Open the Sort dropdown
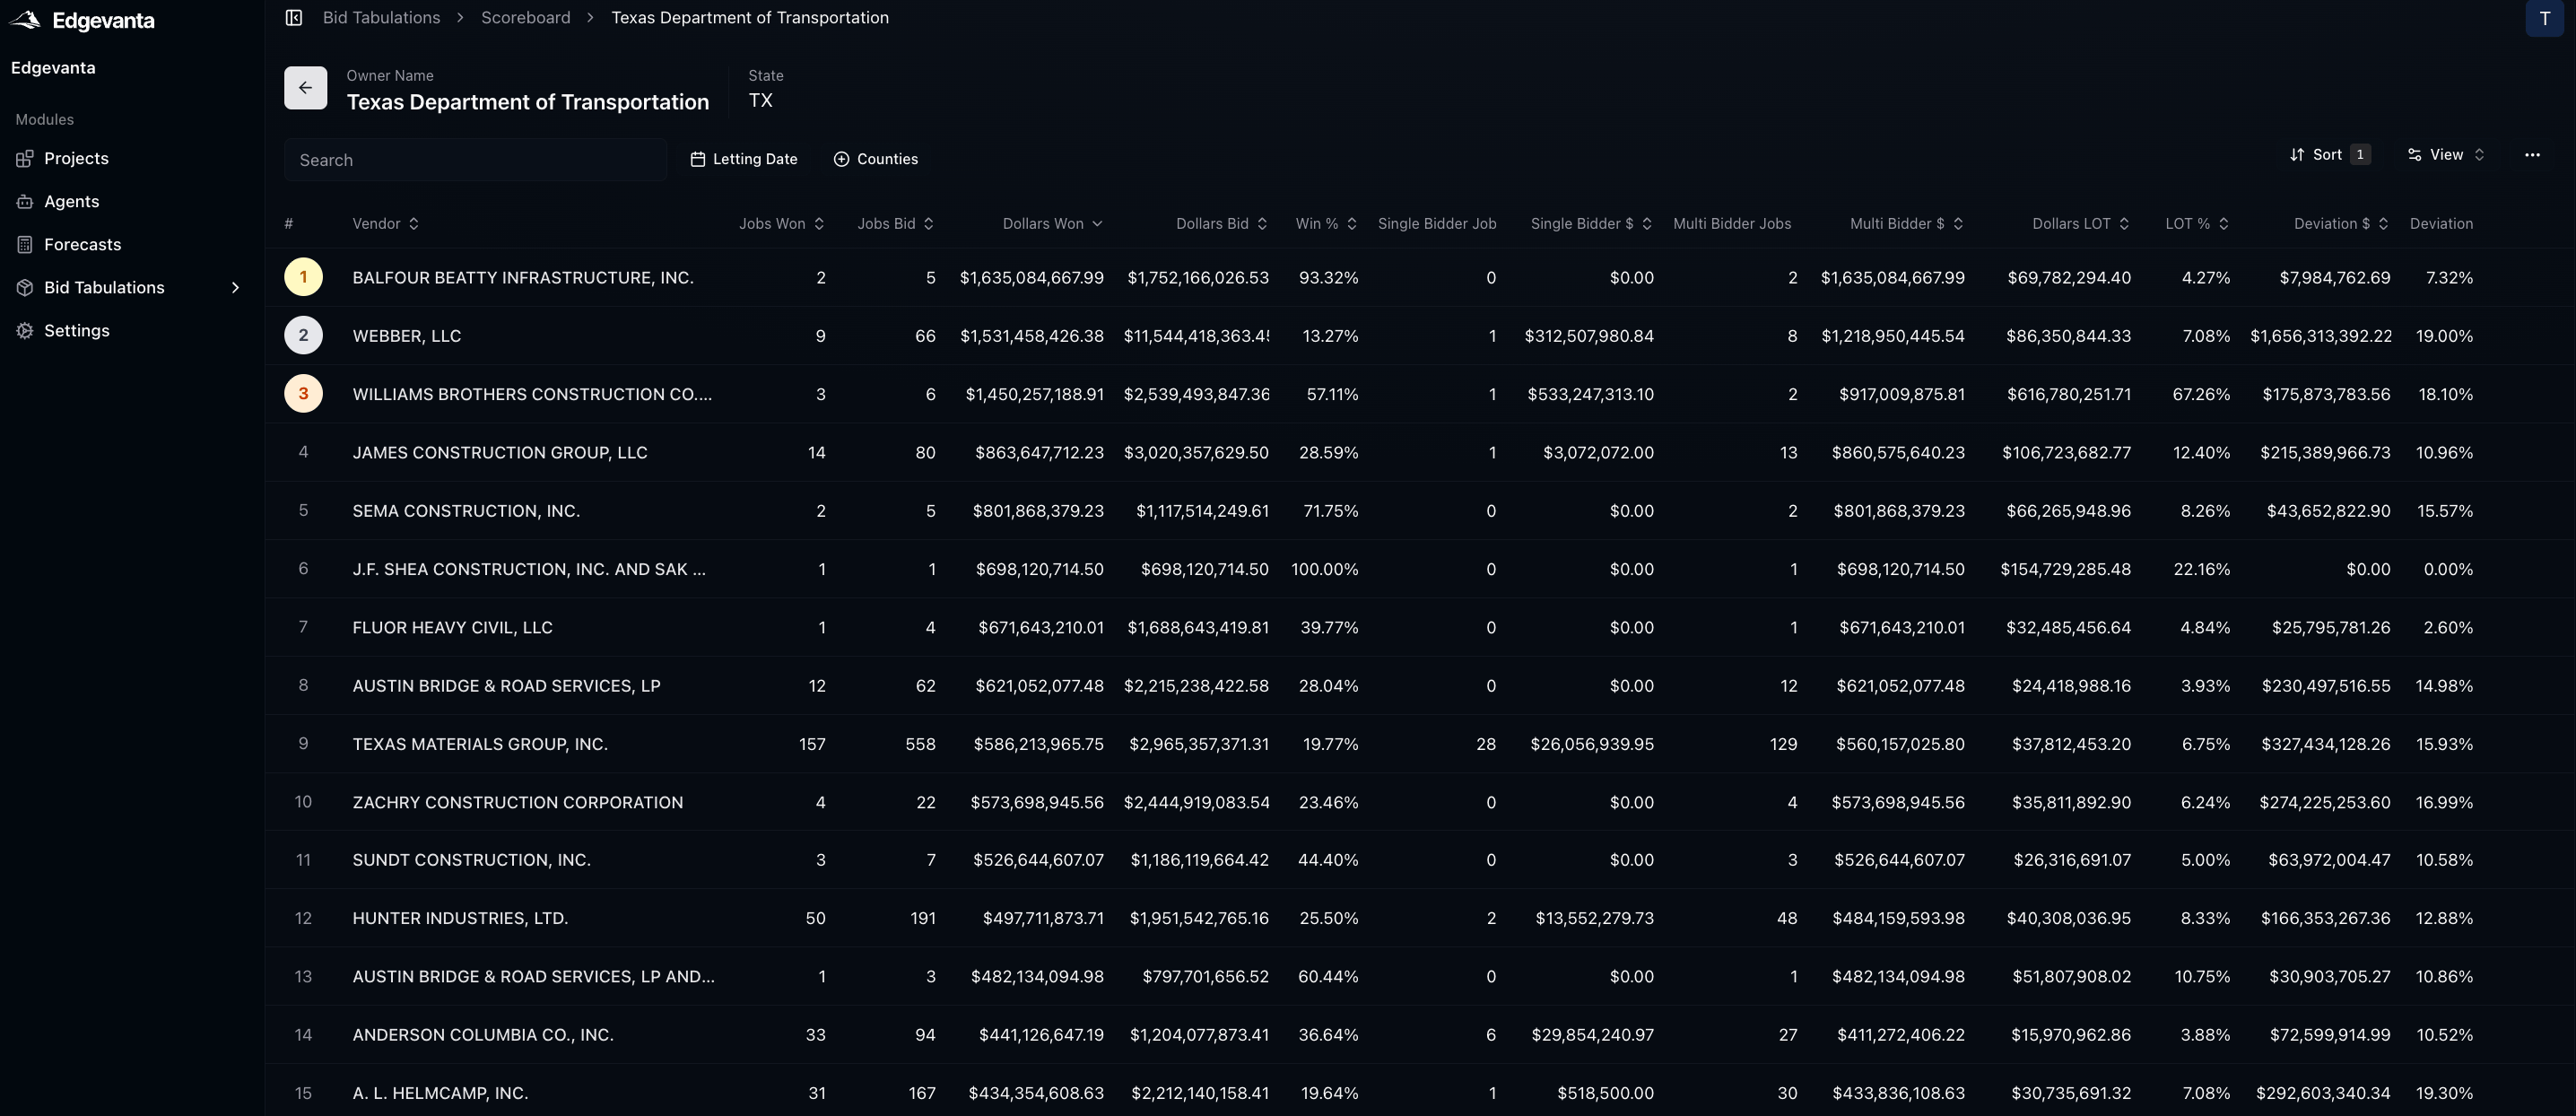Image resolution: width=2576 pixels, height=1116 pixels. pos(2328,155)
